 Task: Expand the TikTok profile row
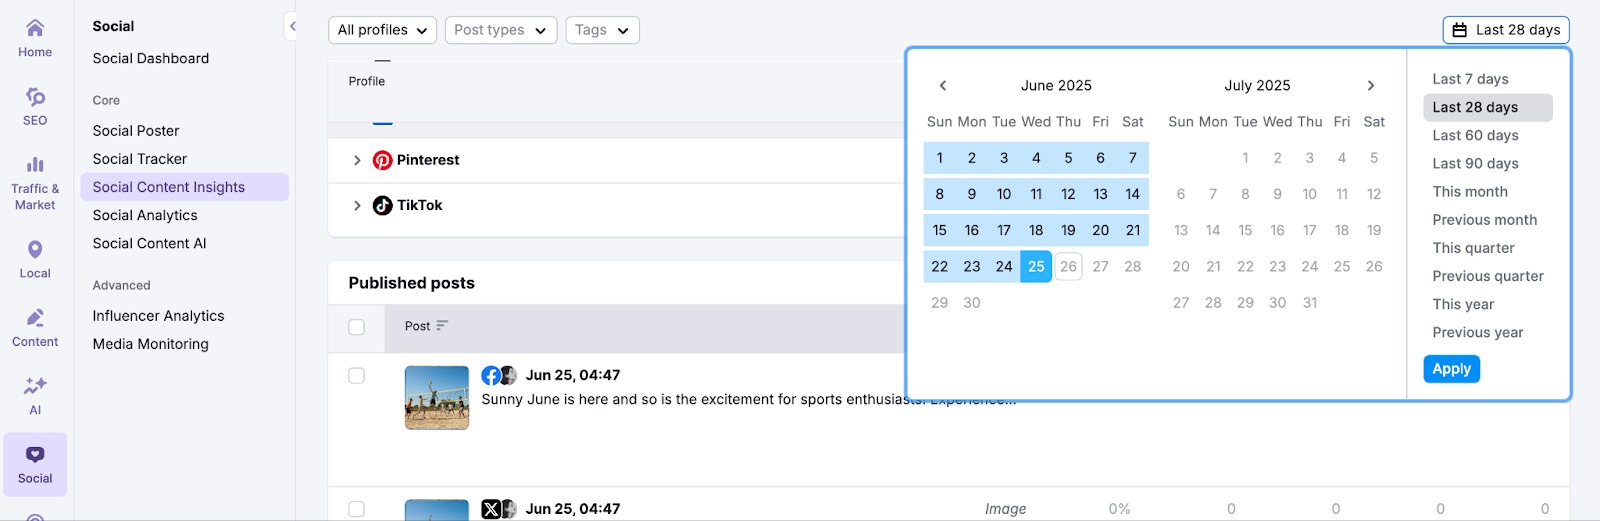coord(357,205)
